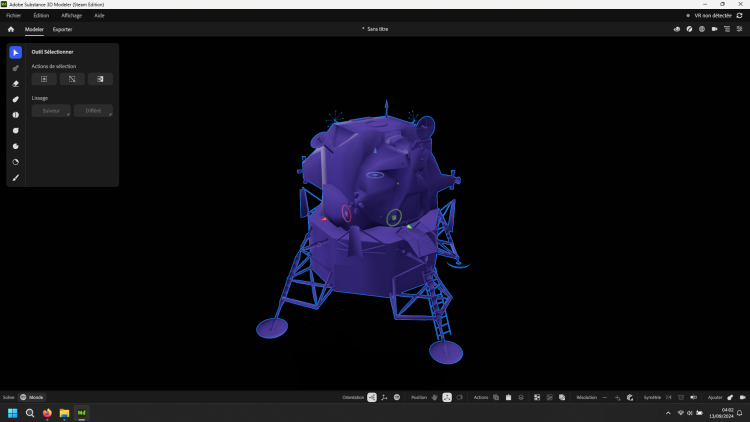Expand the Sauveur lissage dropdown

tap(51, 111)
